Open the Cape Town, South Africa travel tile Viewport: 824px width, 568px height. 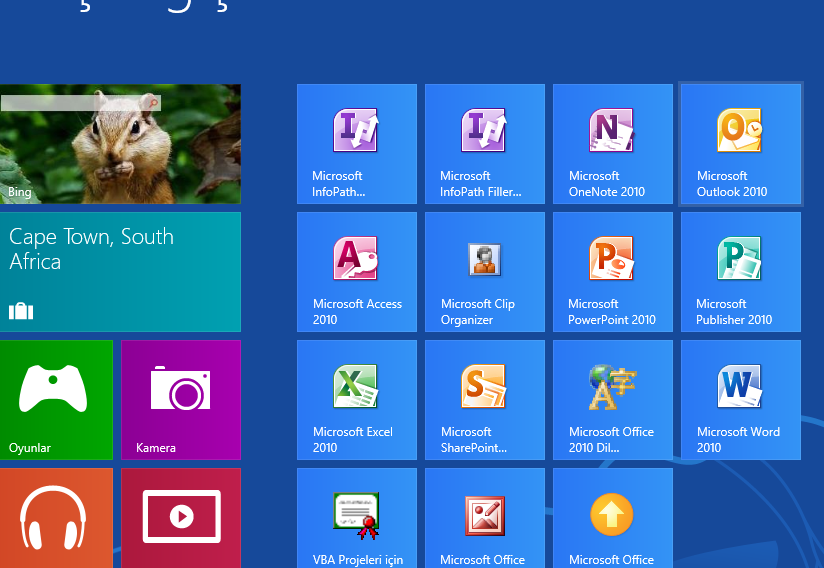point(120,272)
